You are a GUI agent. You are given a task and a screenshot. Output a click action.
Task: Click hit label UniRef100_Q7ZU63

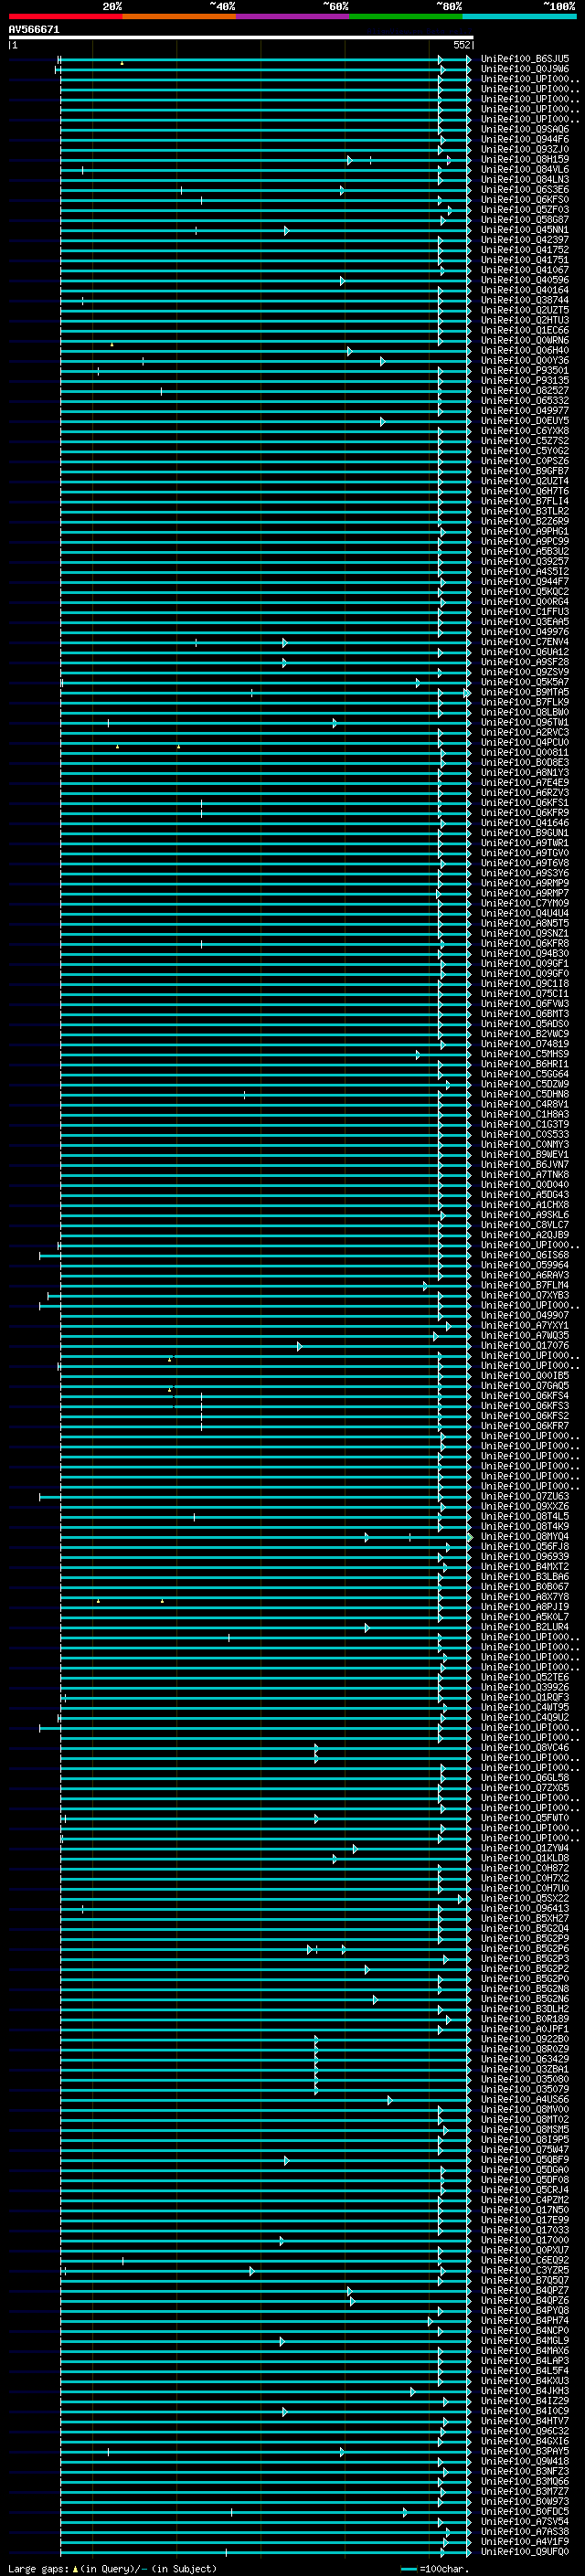525,1496
